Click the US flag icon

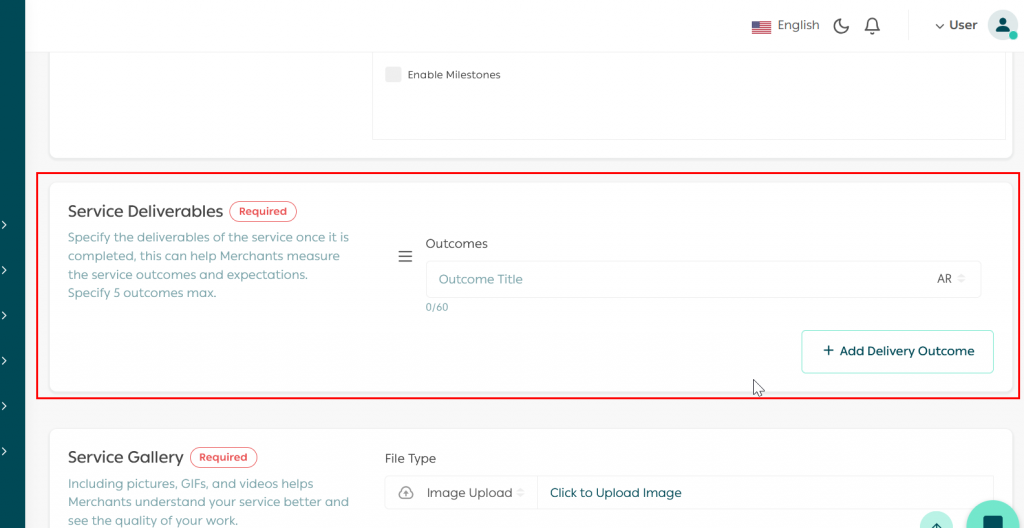pyautogui.click(x=761, y=27)
